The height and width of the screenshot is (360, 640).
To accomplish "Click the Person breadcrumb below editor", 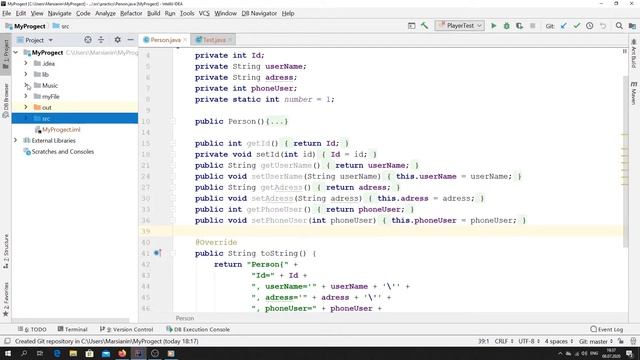I will (x=185, y=318).
